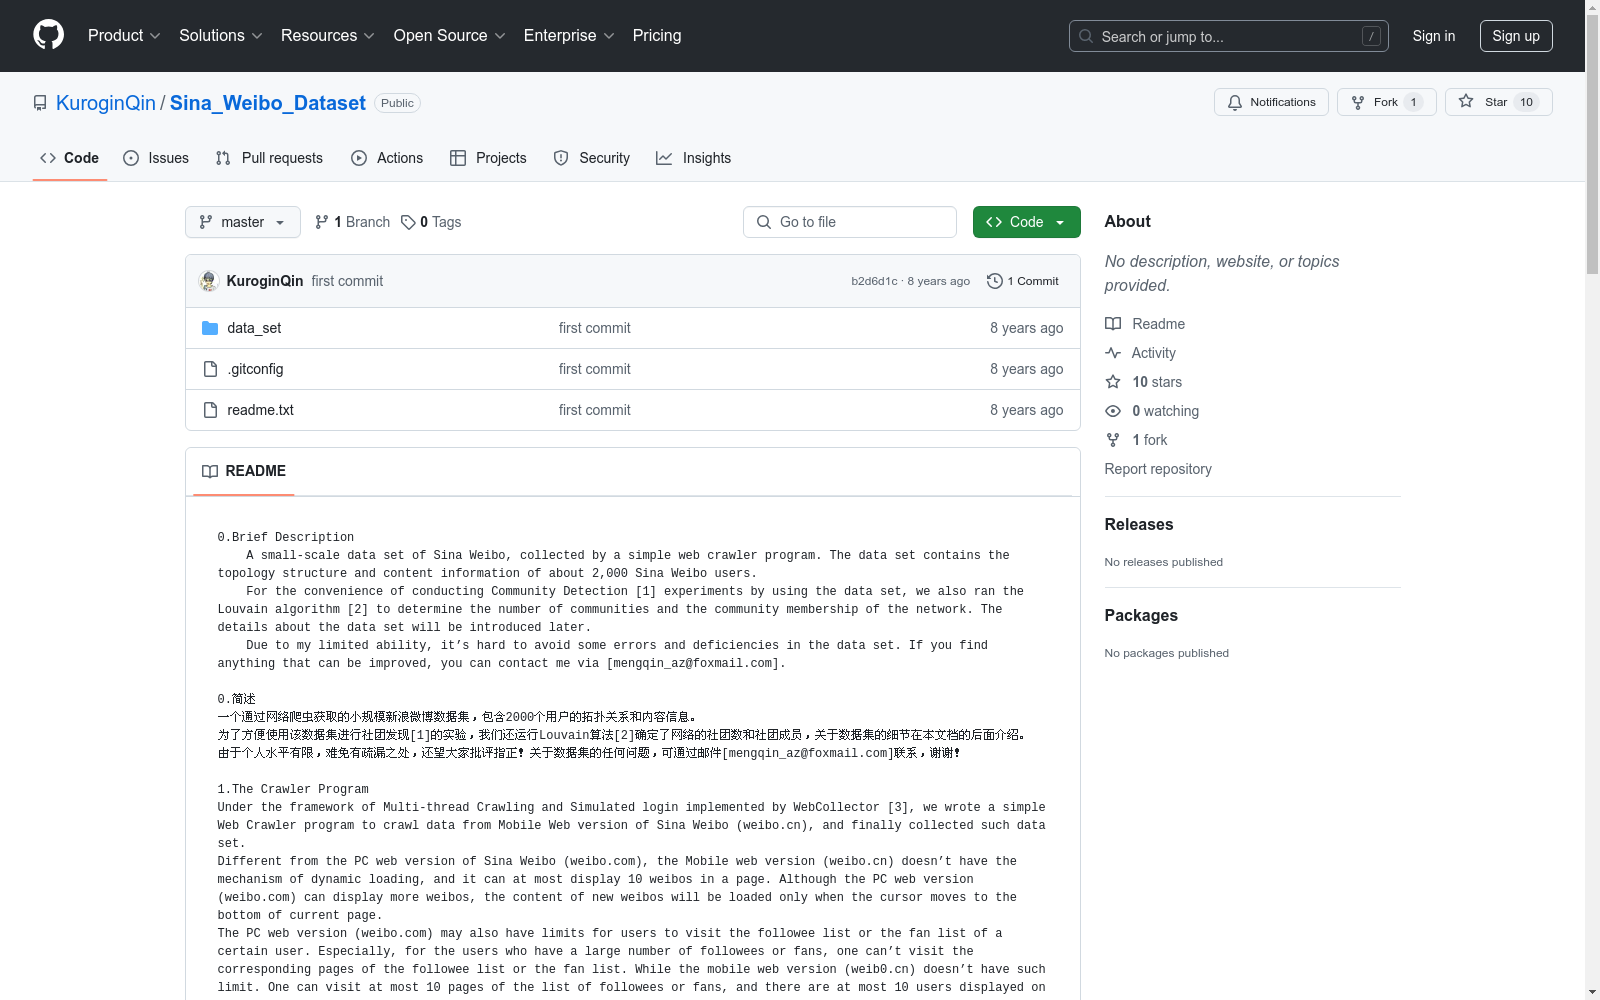Open the .gitconfig file
Screen dimensions: 1600x1000
coord(255,369)
